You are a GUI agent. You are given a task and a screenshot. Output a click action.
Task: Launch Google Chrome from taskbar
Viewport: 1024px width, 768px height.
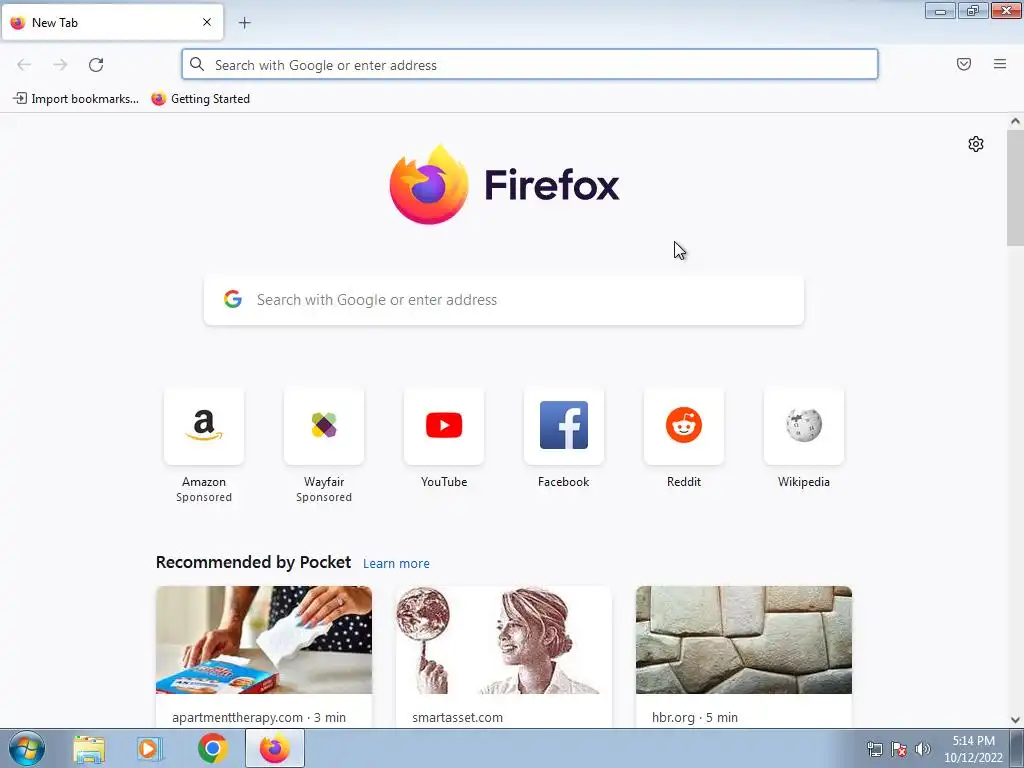pyautogui.click(x=212, y=748)
